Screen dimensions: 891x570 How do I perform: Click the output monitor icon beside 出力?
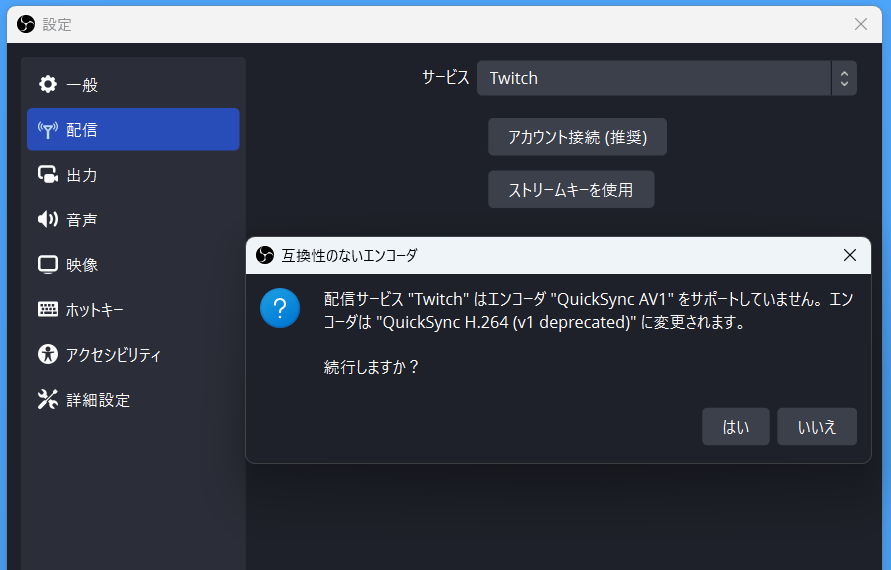48,174
